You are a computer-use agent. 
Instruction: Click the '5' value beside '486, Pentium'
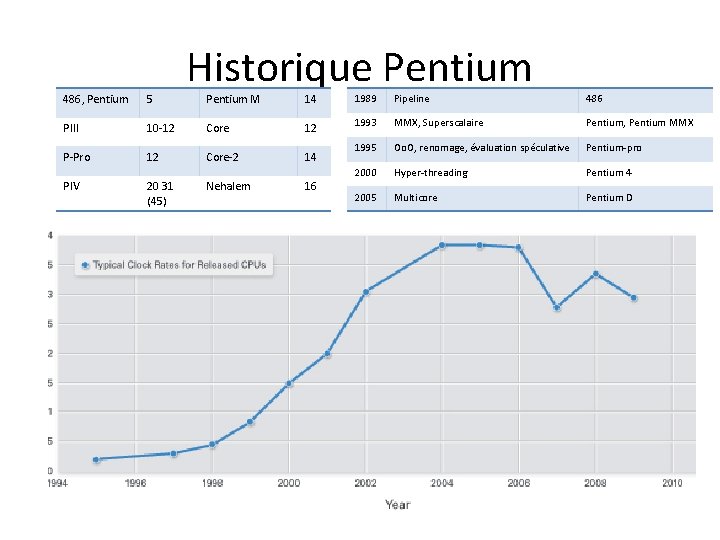click(x=149, y=99)
